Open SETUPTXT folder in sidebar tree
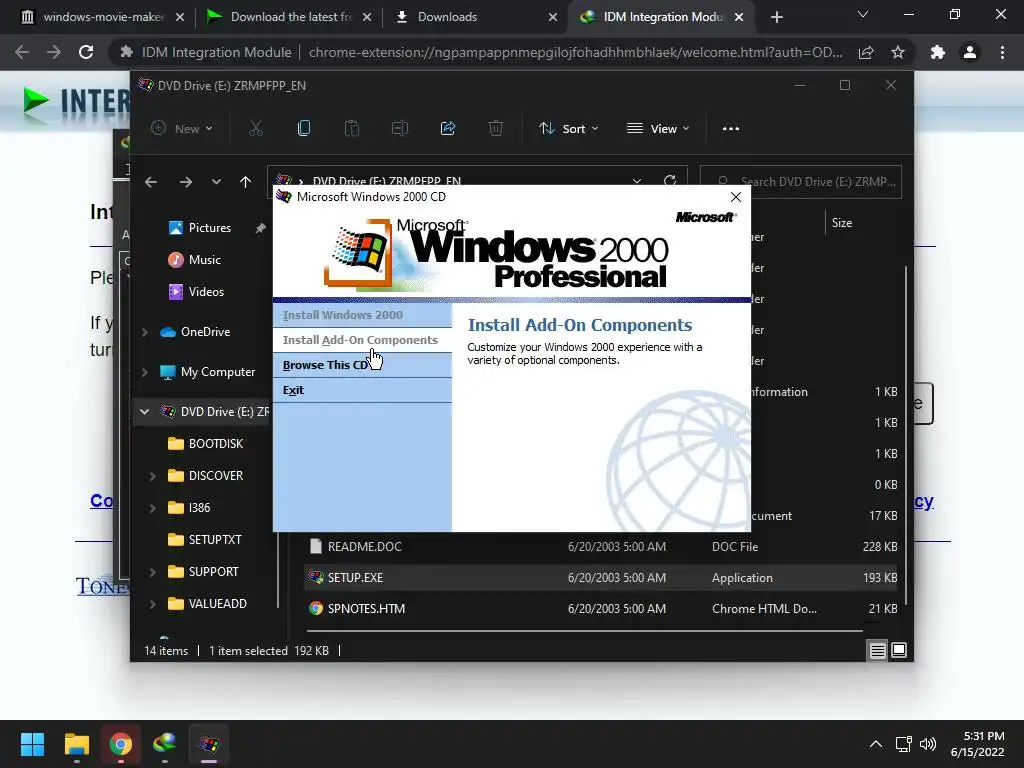1024x768 pixels. tap(215, 539)
